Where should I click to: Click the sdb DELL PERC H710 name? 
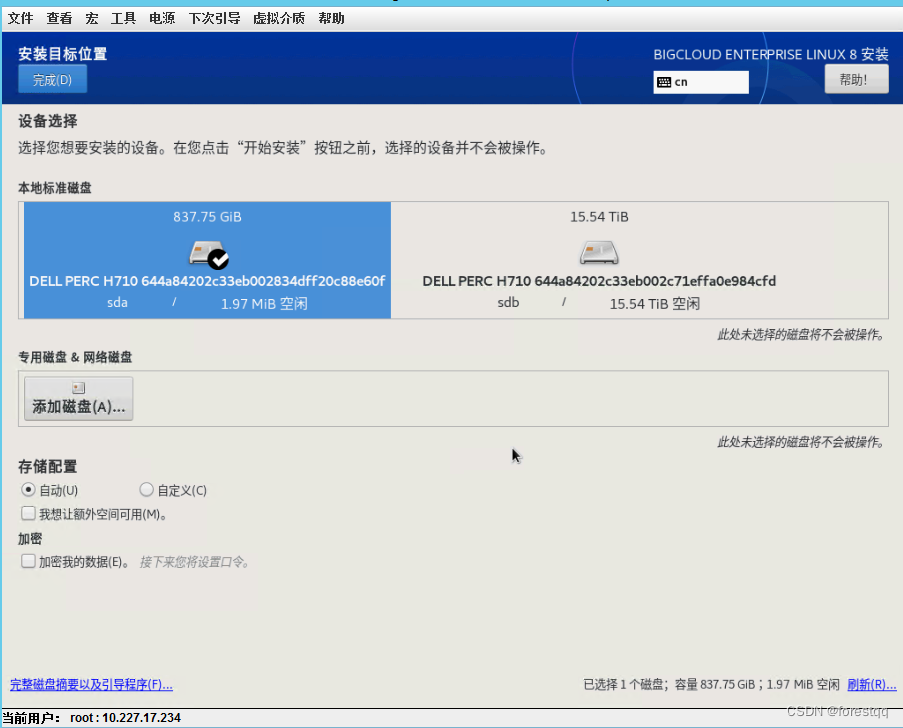(x=599, y=281)
